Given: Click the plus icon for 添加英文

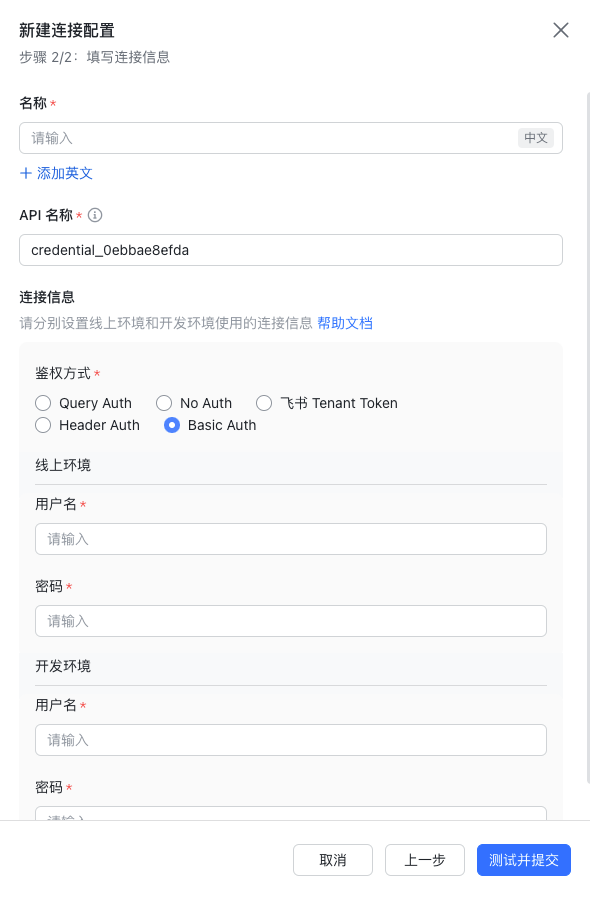Looking at the screenshot, I should tap(26, 173).
